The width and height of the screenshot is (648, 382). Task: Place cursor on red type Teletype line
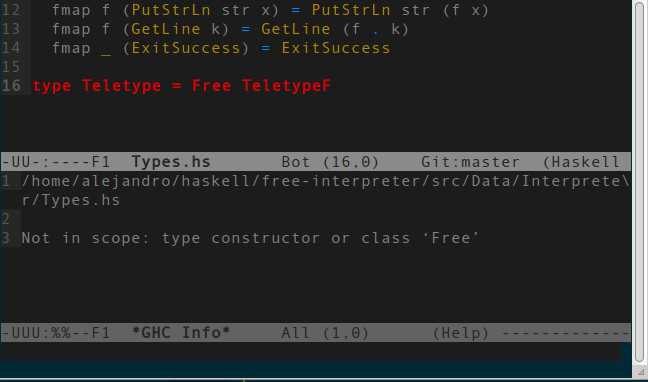coord(181,86)
